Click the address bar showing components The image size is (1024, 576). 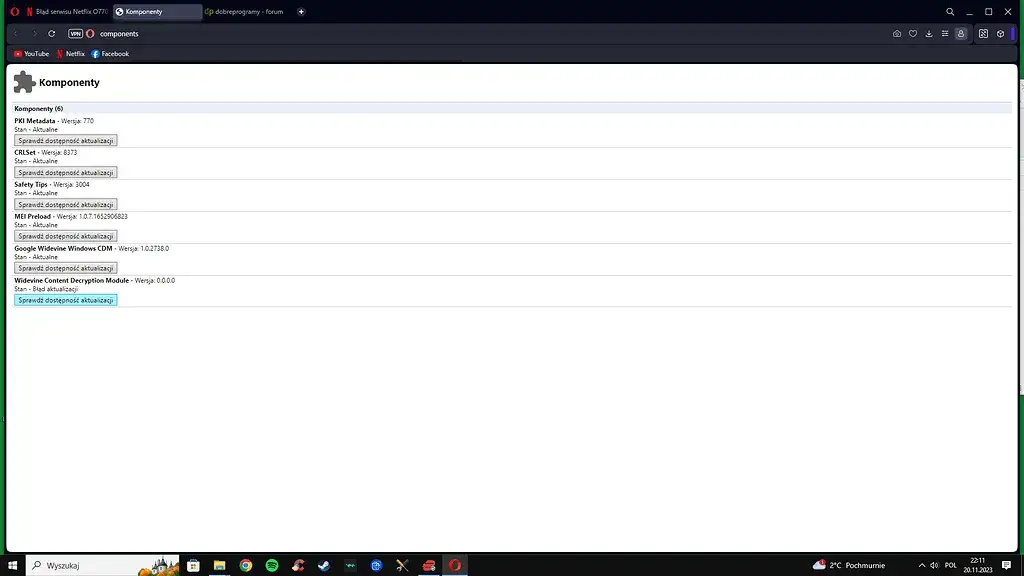pyautogui.click(x=490, y=33)
